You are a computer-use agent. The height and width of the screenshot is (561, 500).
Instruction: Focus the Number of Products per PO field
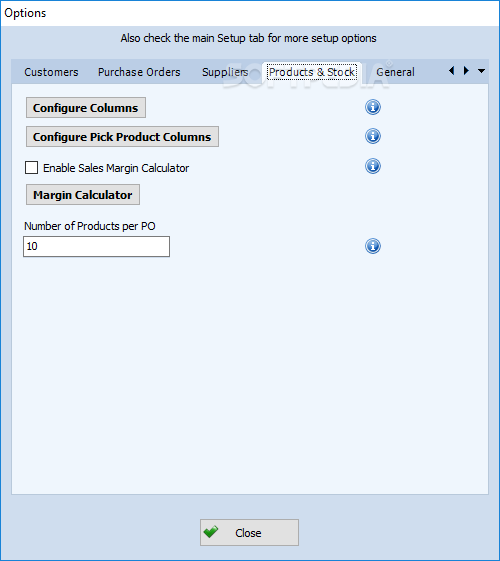pos(97,247)
